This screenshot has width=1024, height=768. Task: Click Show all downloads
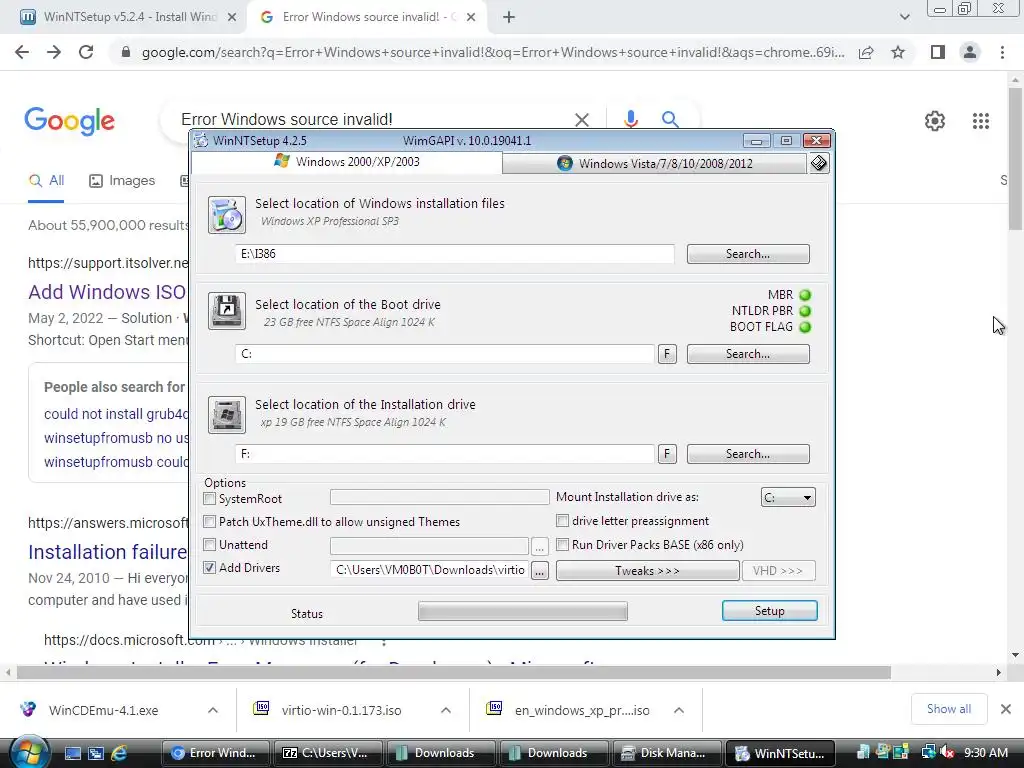(948, 709)
